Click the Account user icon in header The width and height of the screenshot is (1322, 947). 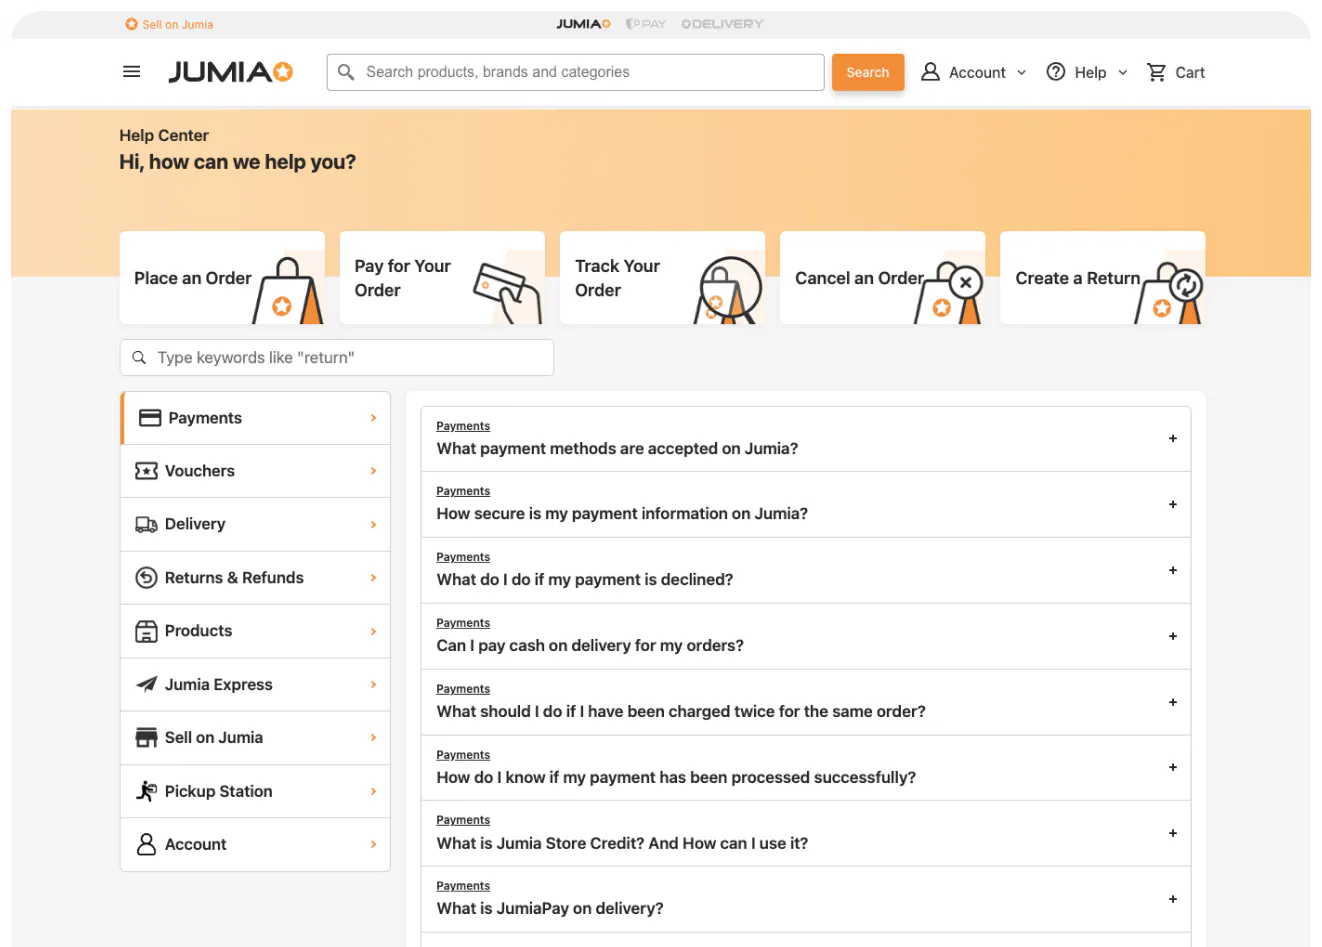(x=930, y=72)
